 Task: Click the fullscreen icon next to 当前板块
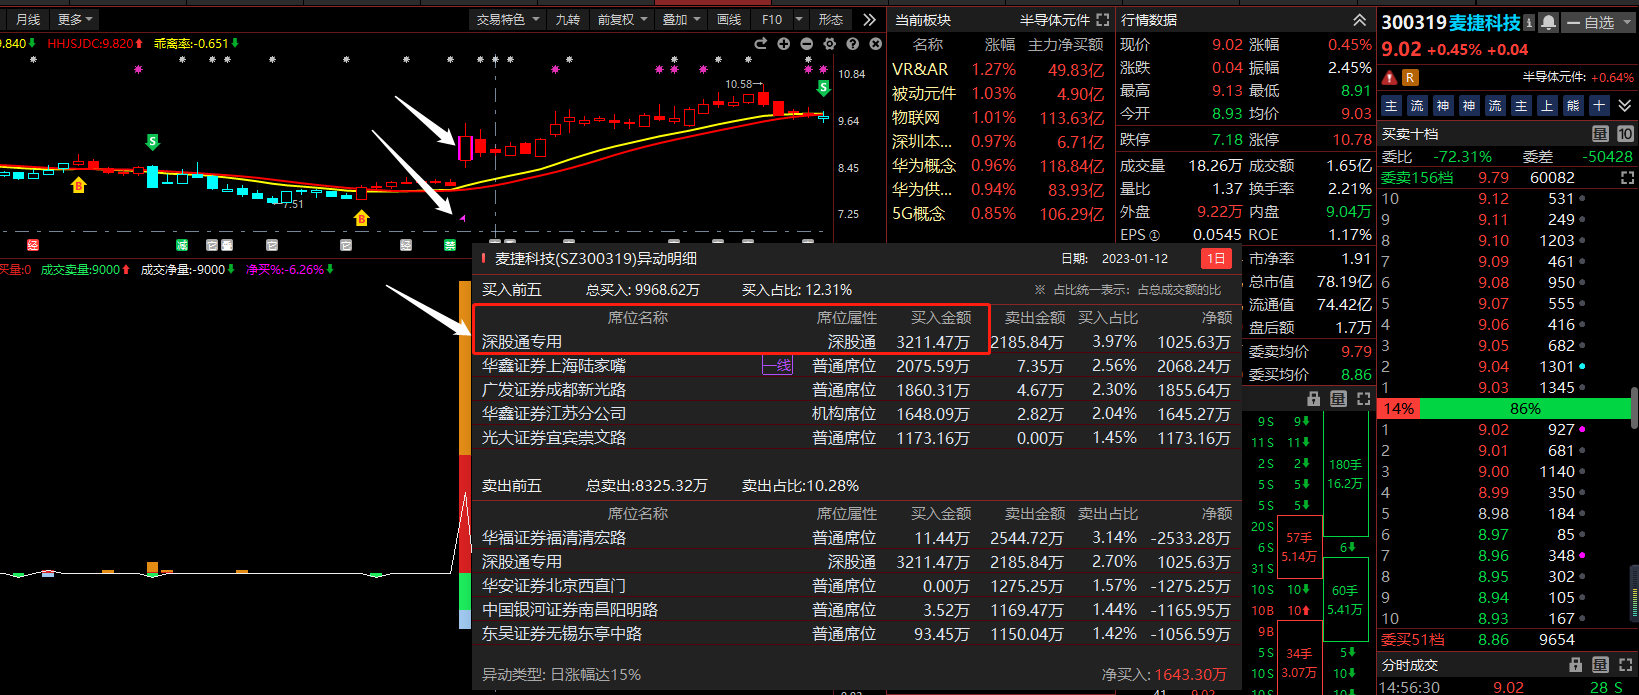[1103, 20]
